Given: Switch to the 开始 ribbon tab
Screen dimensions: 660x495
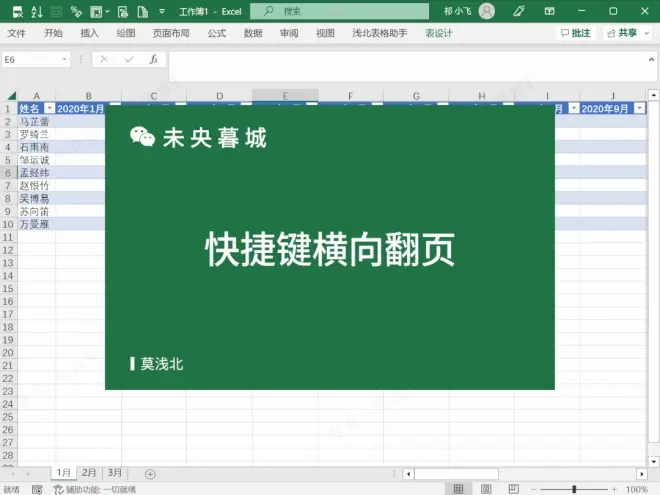Looking at the screenshot, I should 53,33.
